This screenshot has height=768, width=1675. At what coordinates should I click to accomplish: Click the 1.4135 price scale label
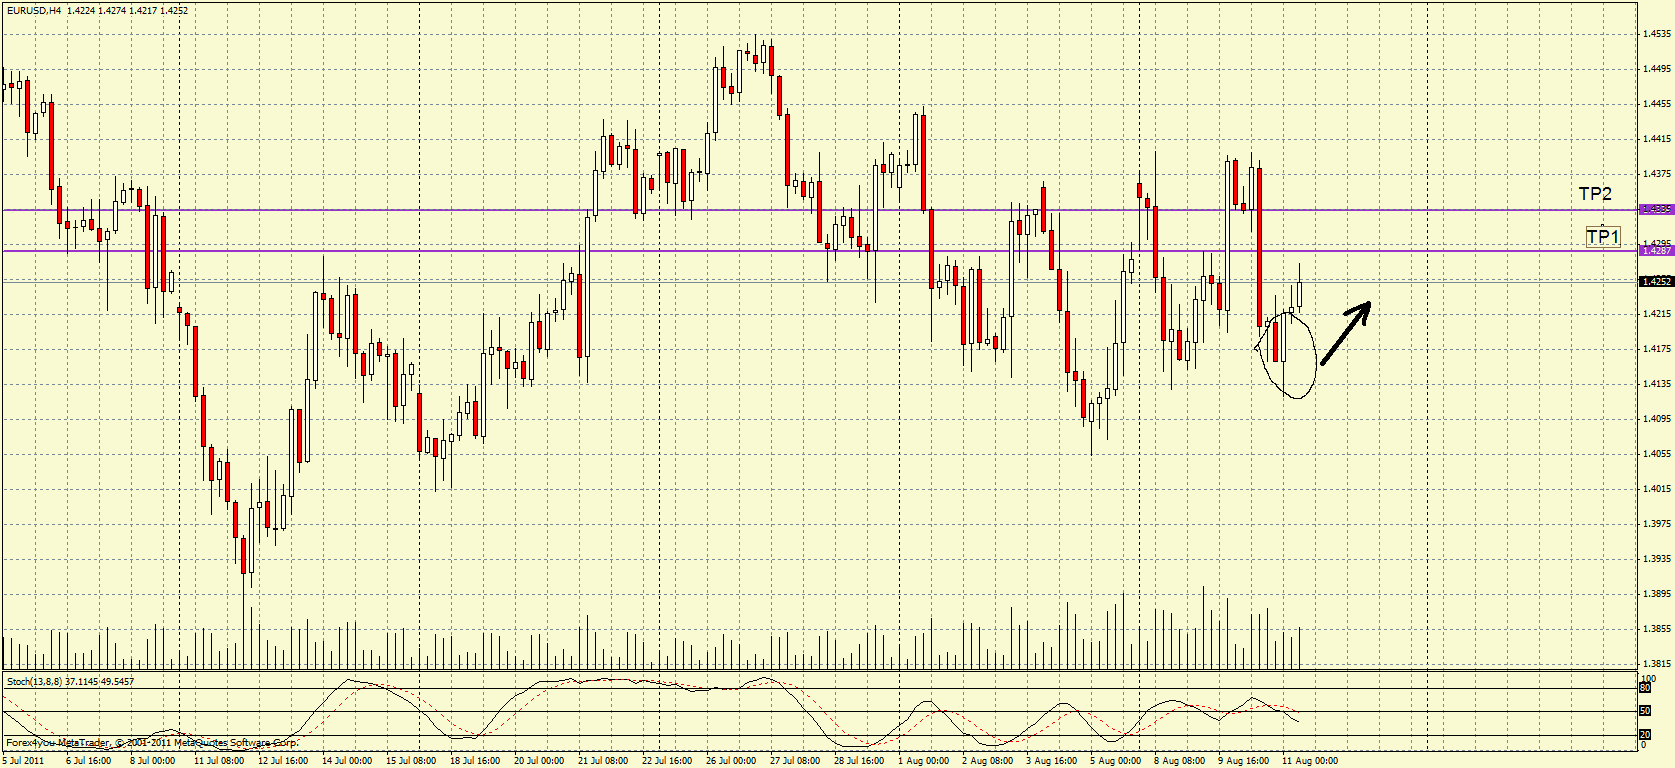[x=1657, y=384]
